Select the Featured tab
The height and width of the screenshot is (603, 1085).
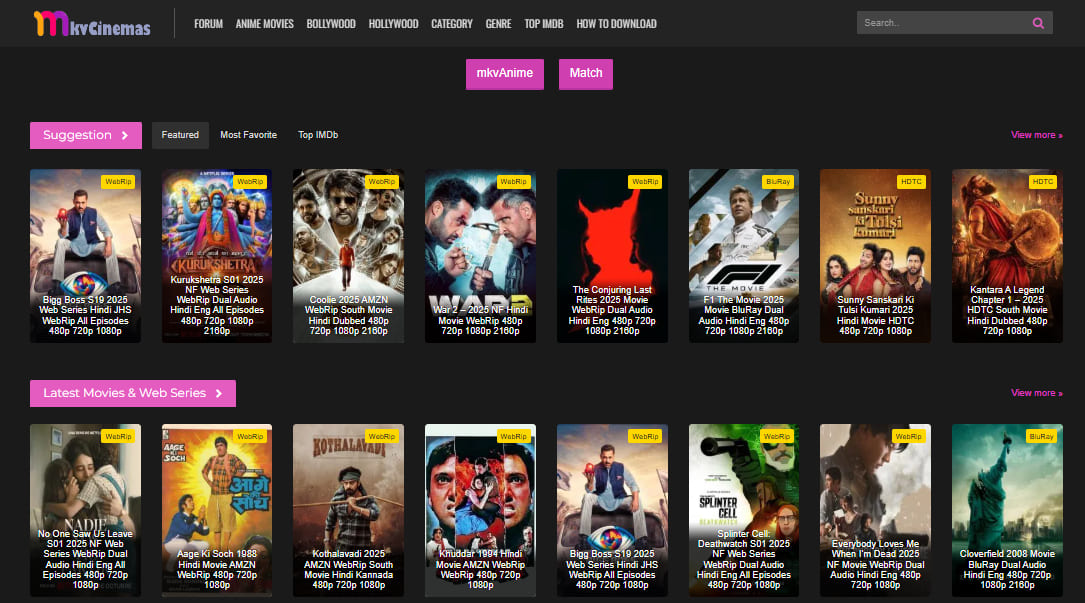[x=180, y=135]
